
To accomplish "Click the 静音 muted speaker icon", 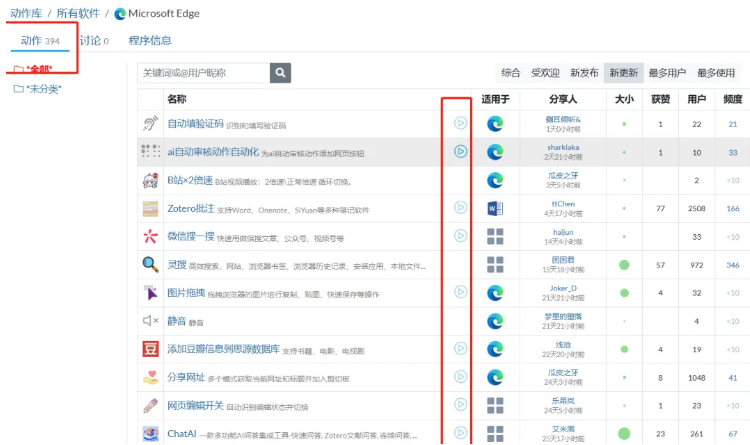I will point(150,321).
